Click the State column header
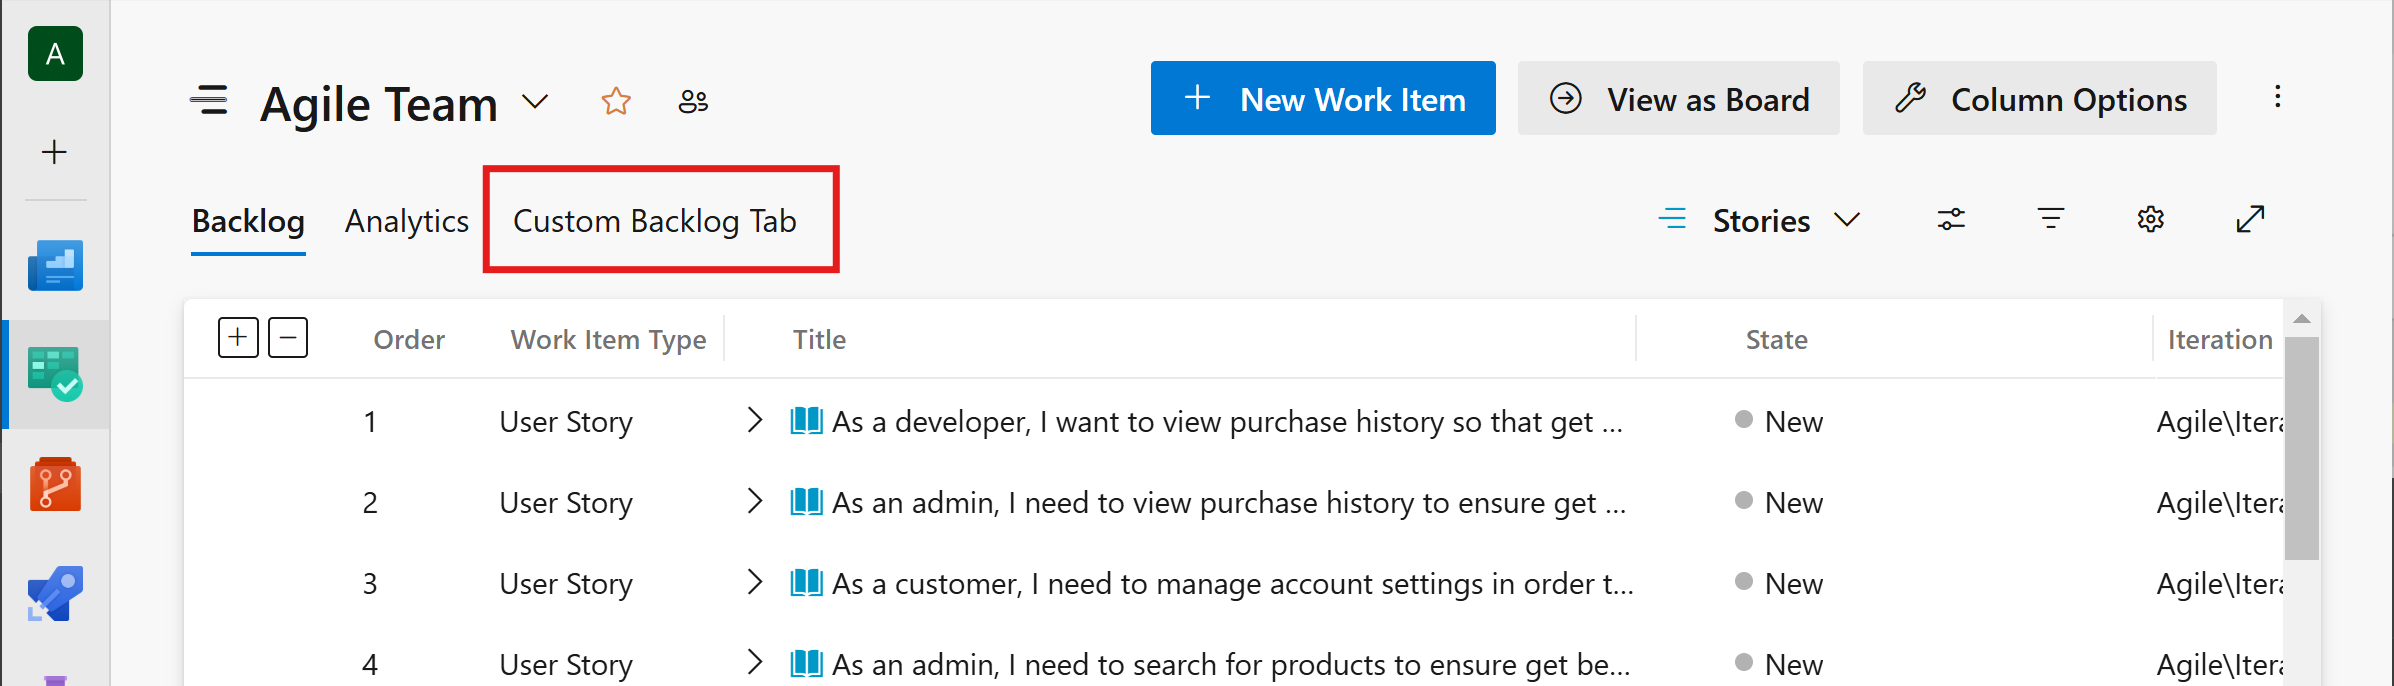 [1776, 340]
